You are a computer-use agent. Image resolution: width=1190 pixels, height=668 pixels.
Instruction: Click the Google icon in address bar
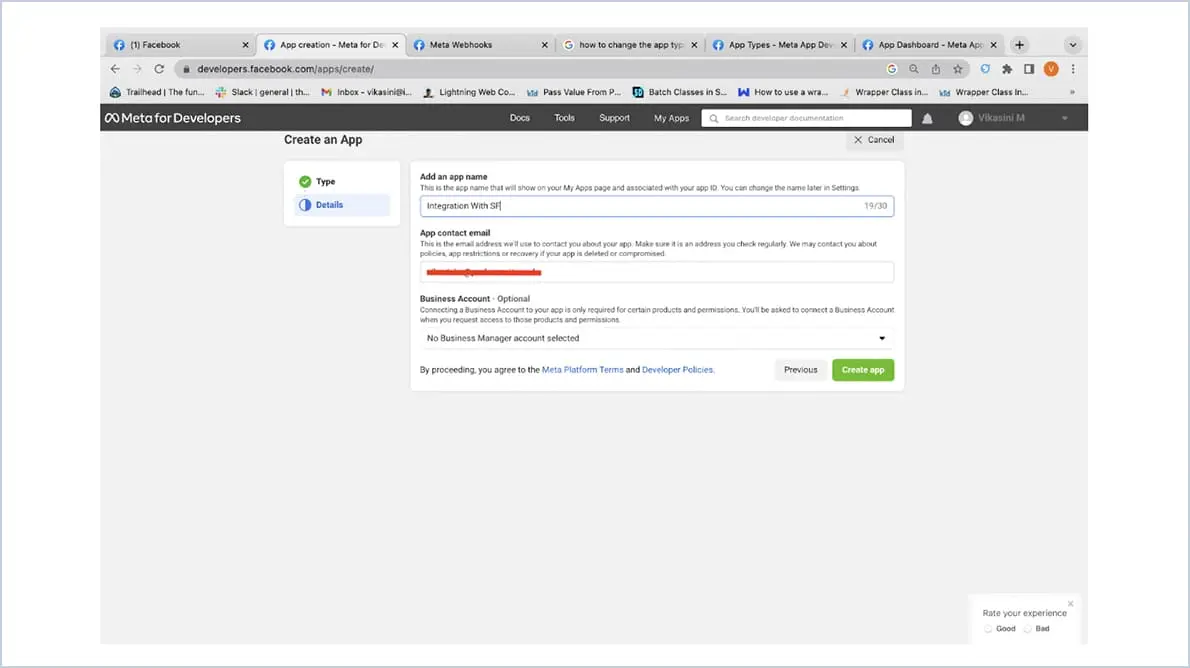click(892, 69)
